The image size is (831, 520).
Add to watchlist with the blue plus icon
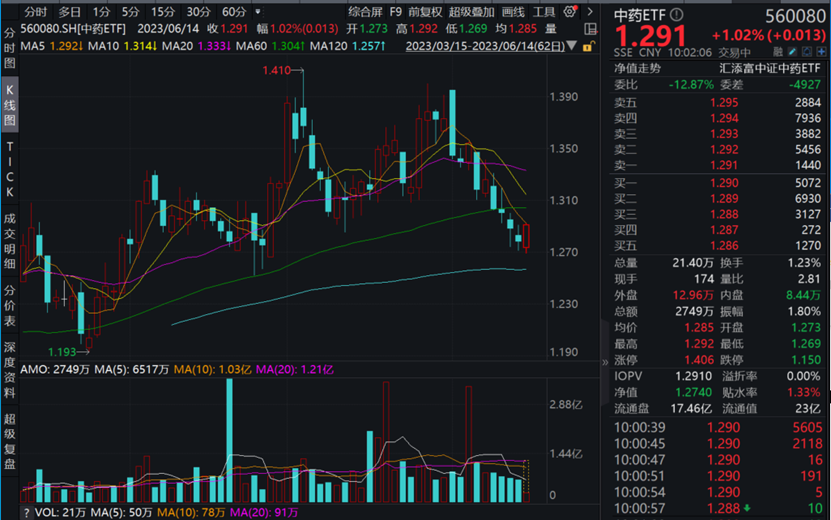[821, 52]
